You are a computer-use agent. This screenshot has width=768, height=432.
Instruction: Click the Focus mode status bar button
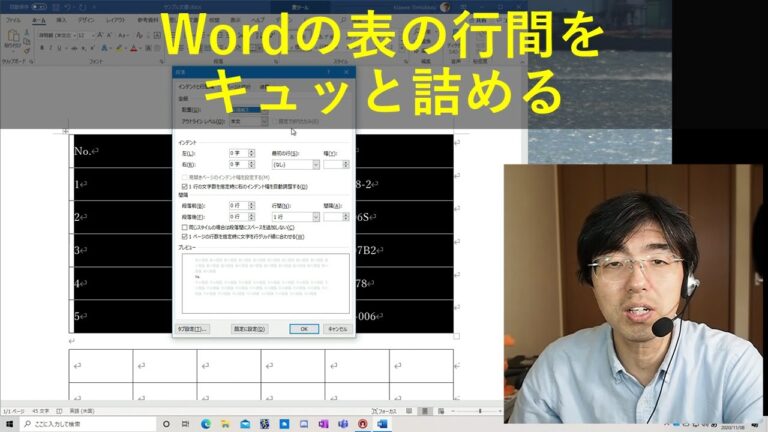(x=384, y=411)
